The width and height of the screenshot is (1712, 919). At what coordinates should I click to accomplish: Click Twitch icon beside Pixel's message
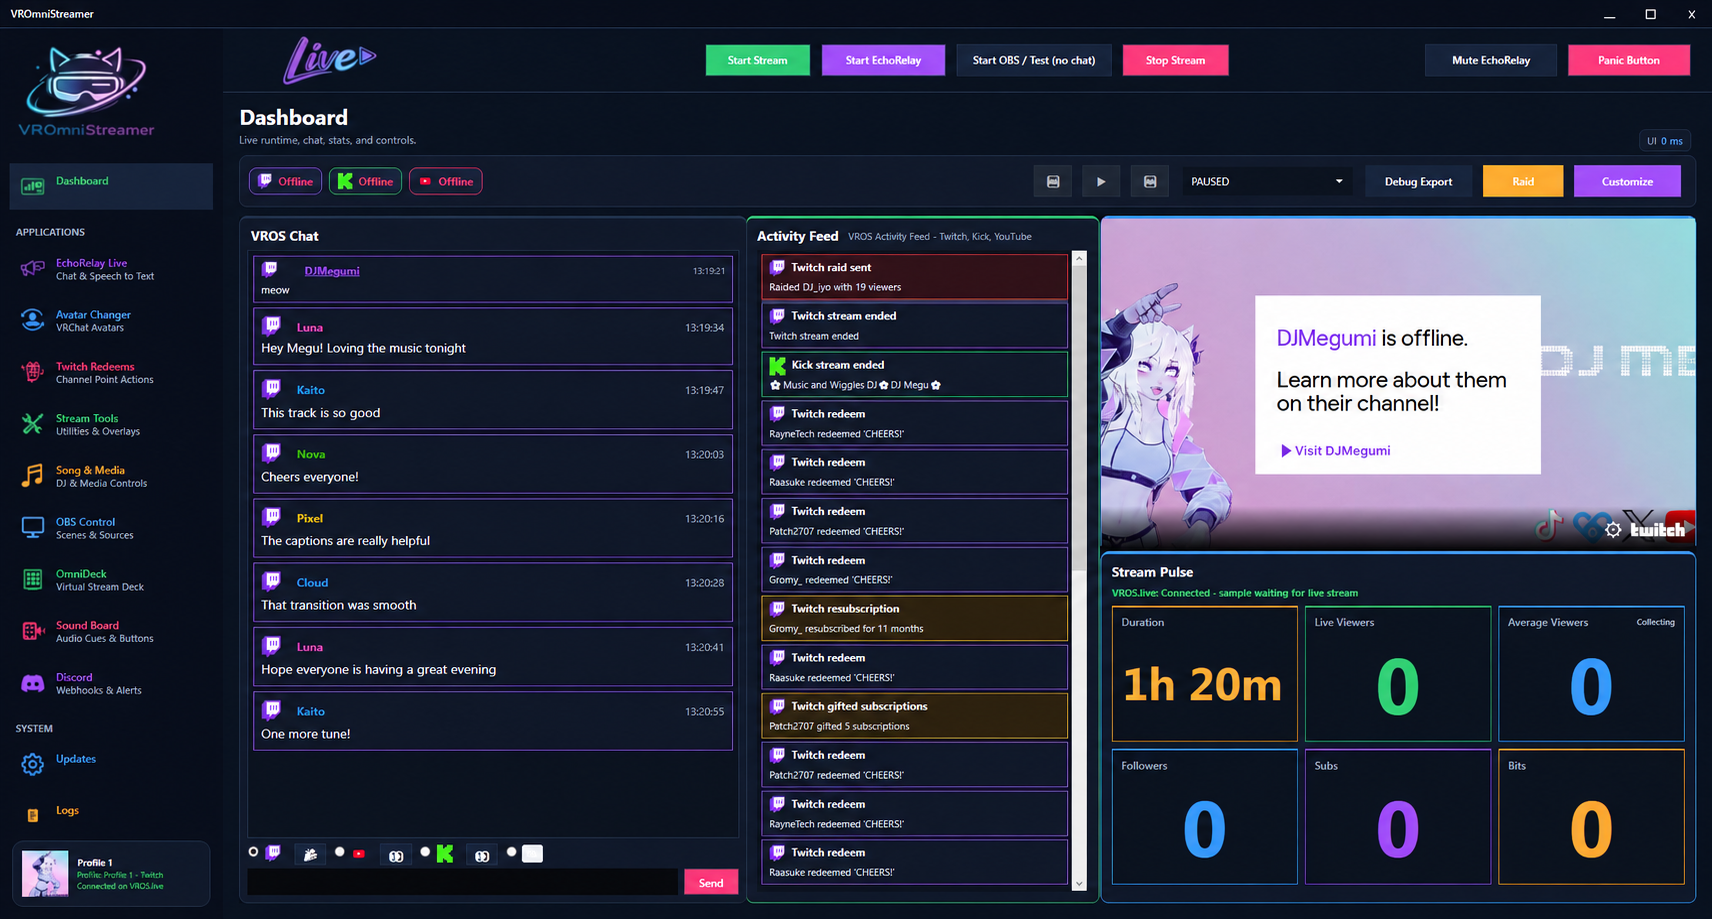tap(272, 517)
